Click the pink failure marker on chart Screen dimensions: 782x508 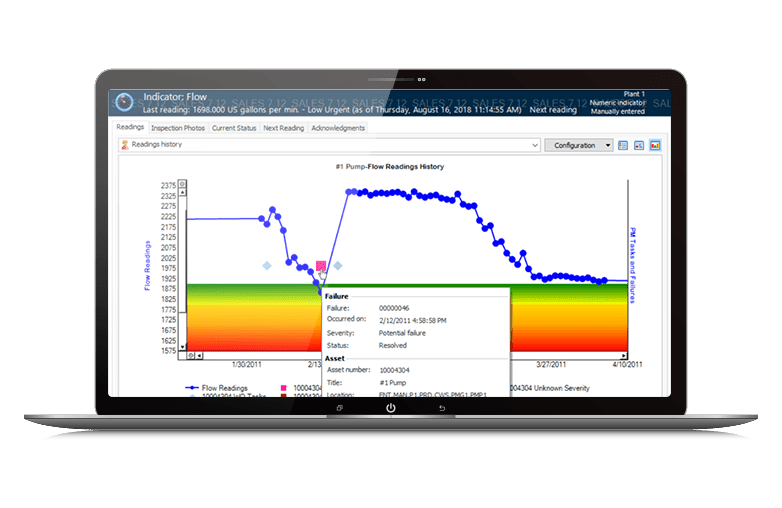click(321, 266)
